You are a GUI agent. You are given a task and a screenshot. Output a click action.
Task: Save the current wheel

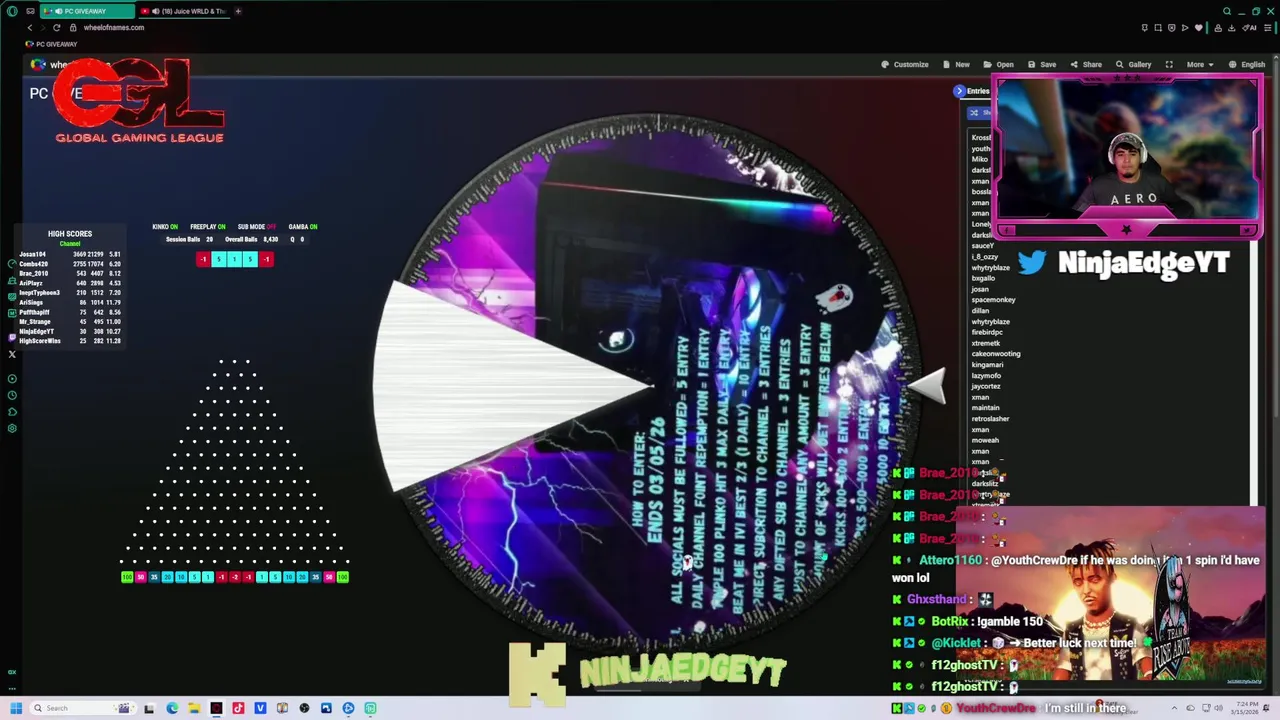(1041, 64)
